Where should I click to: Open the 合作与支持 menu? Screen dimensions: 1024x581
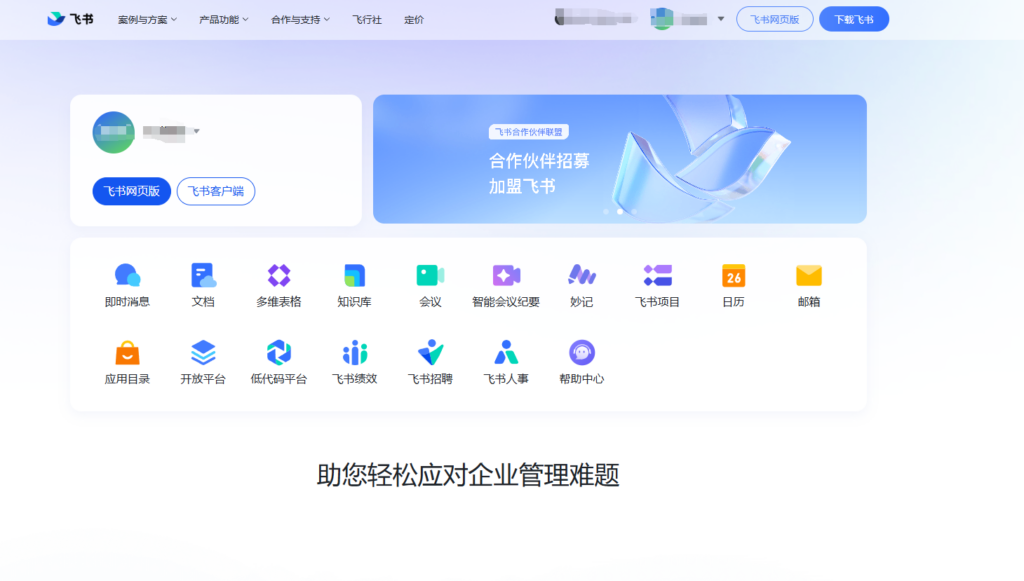coord(300,18)
